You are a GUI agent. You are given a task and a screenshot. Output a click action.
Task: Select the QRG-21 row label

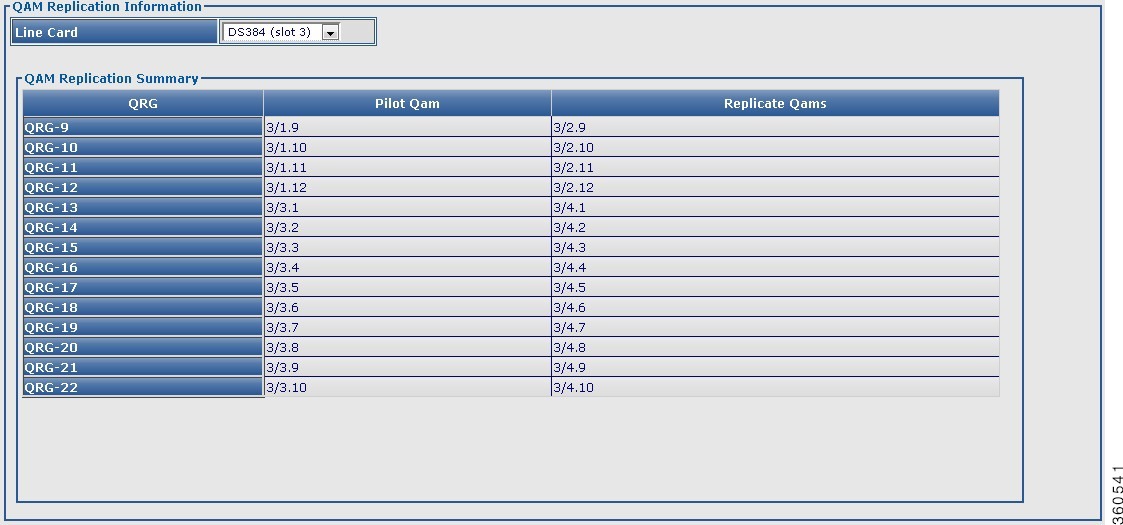(x=143, y=368)
